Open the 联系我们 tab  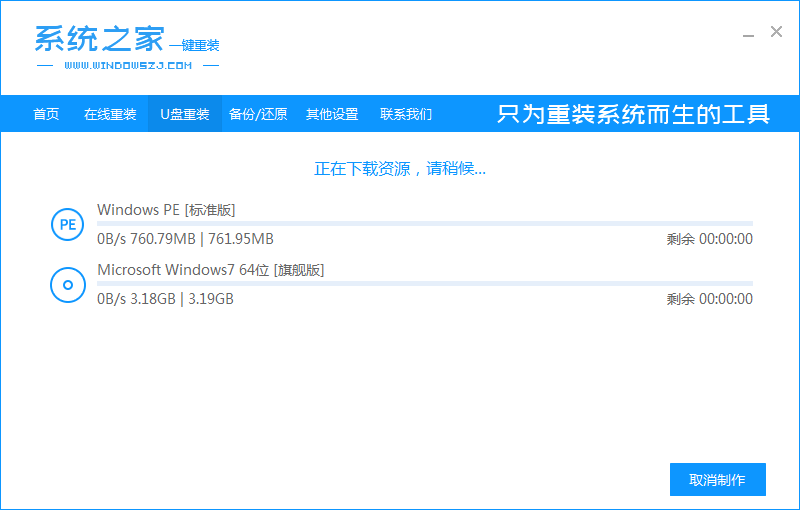pyautogui.click(x=406, y=114)
